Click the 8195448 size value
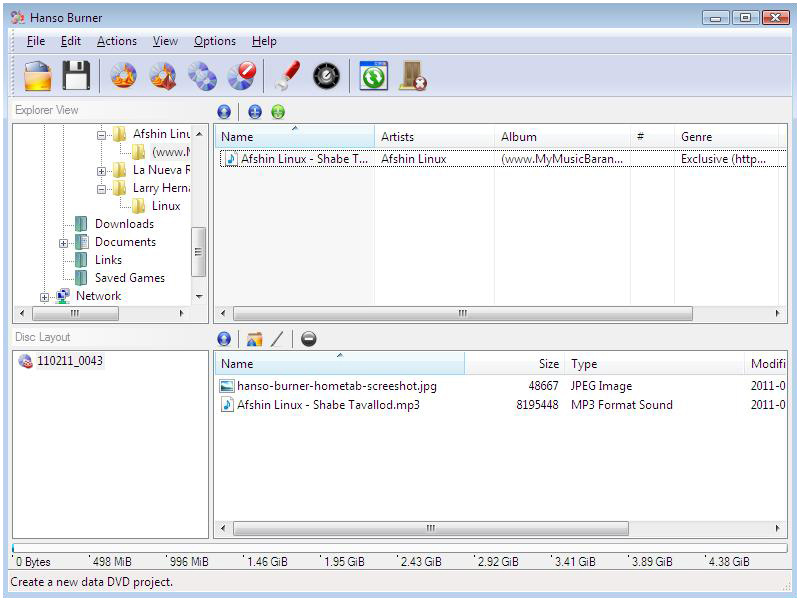 537,405
